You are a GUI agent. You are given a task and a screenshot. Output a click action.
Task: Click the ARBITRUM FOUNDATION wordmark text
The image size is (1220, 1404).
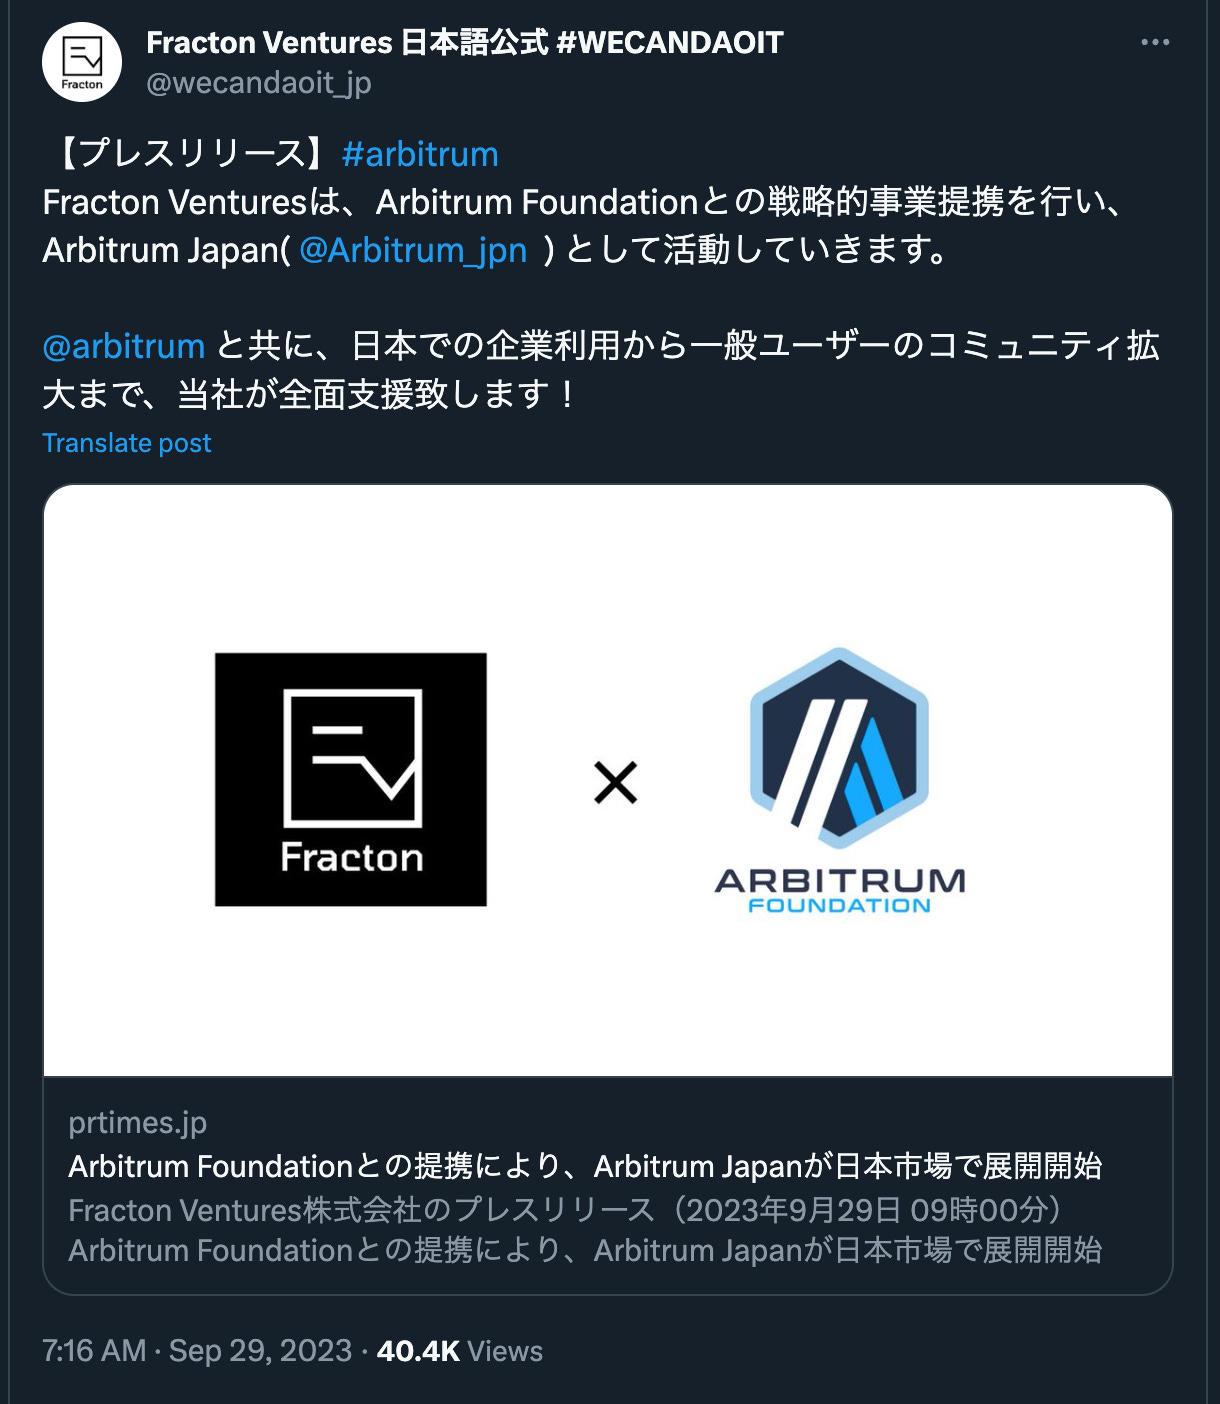(840, 890)
